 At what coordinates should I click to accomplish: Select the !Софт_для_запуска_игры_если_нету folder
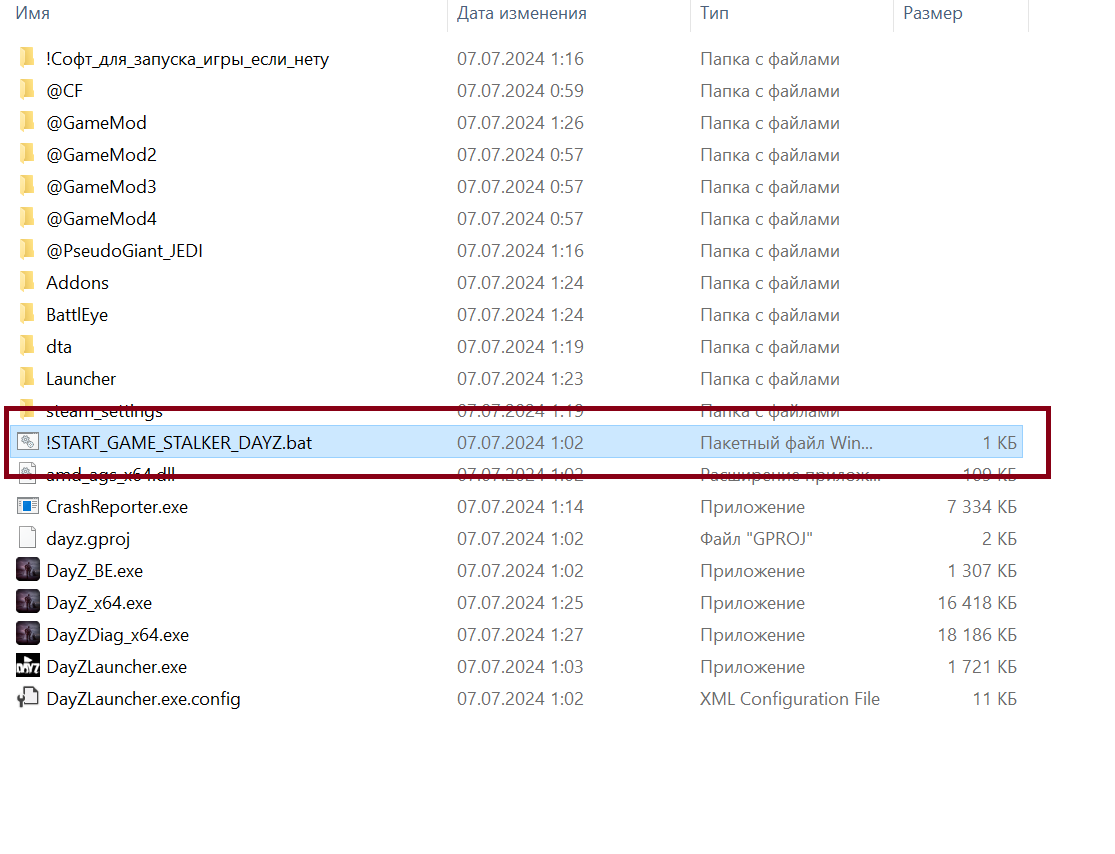tap(187, 59)
